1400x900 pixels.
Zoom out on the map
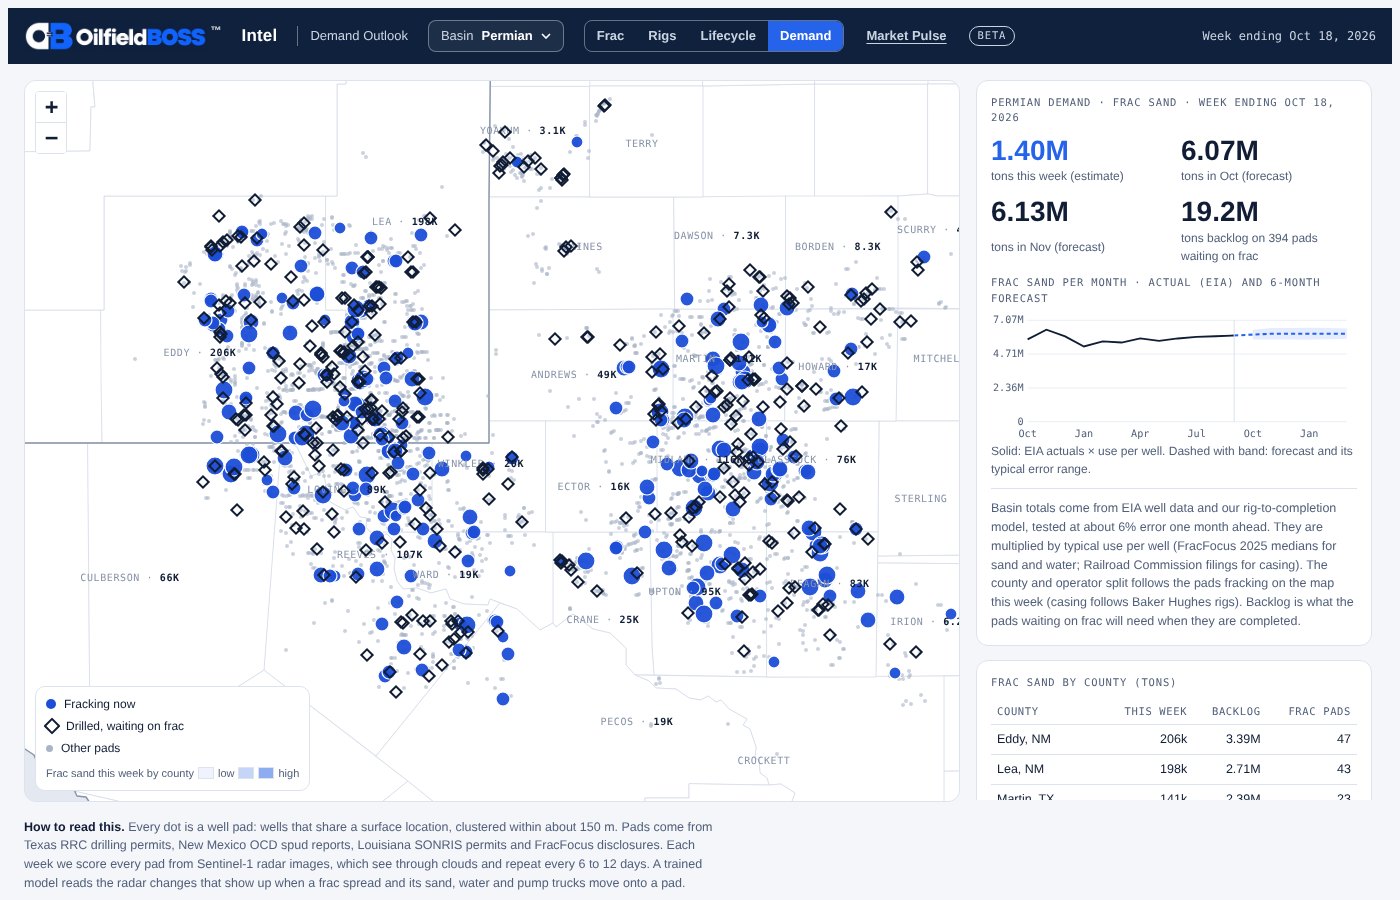[x=51, y=138]
